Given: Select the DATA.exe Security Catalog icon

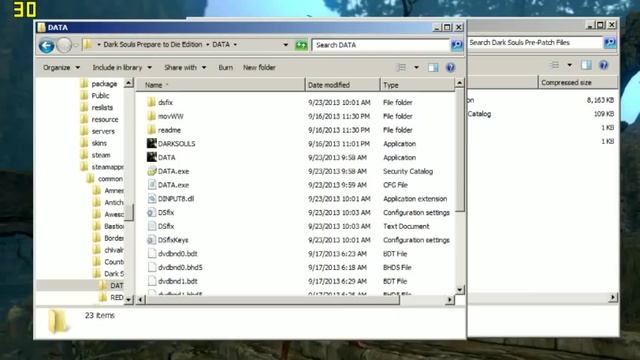Looking at the screenshot, I should pos(151,171).
